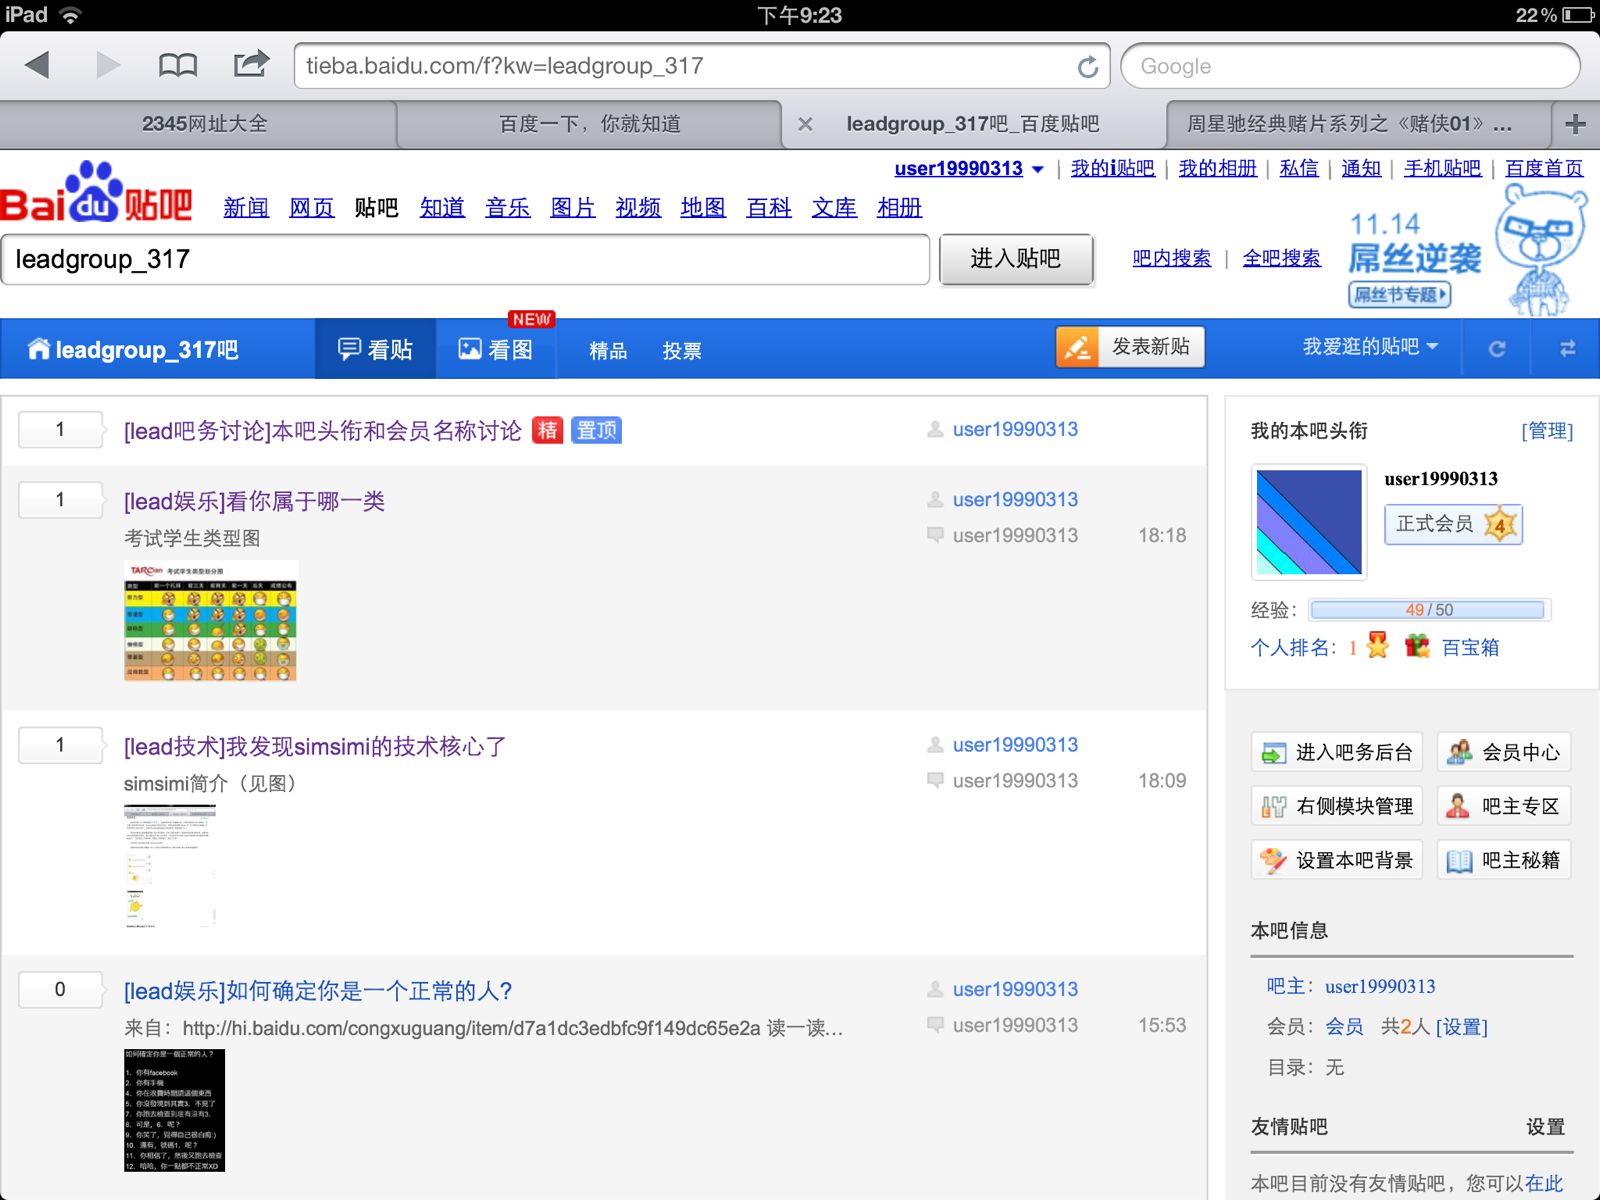Reload the page from the address bar
This screenshot has height=1200, width=1600.
[x=1087, y=67]
